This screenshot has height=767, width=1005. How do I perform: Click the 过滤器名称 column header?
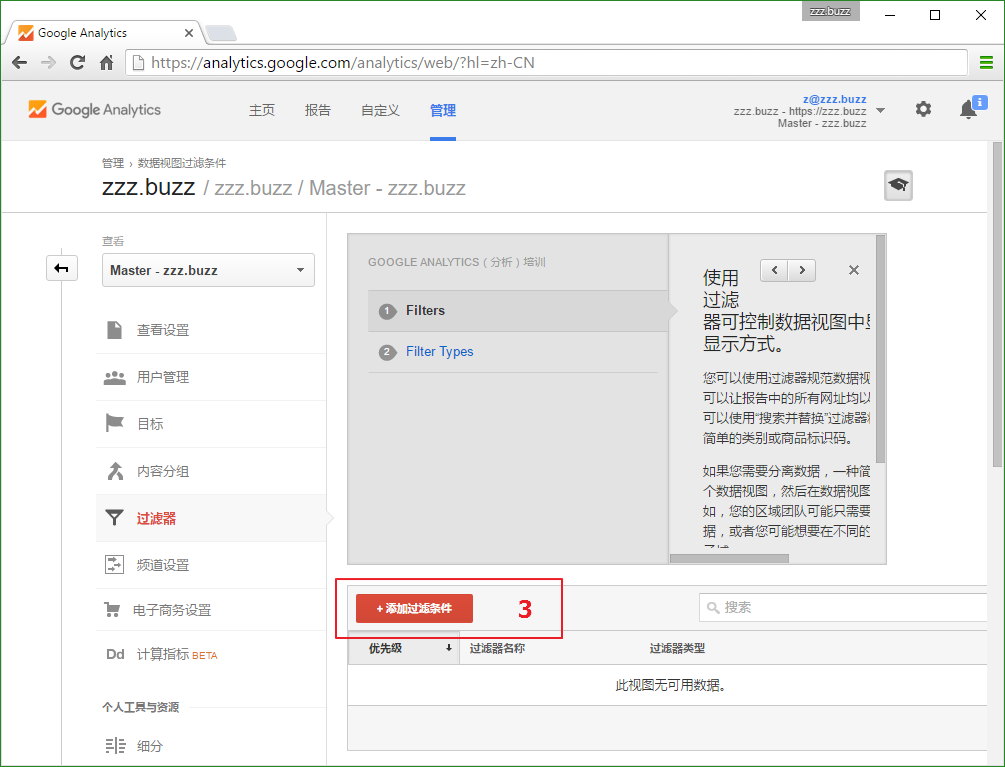(497, 648)
